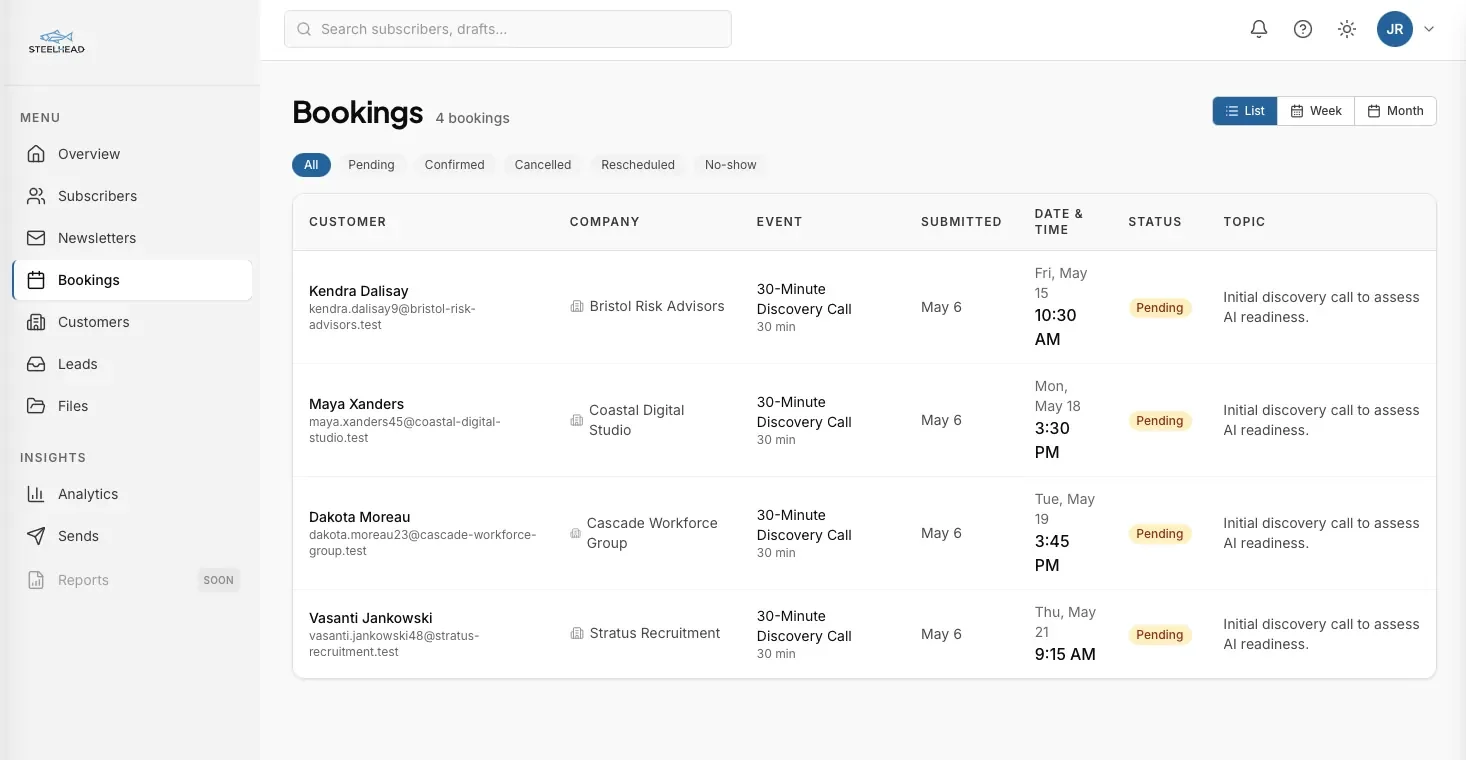This screenshot has height=760, width=1466.
Task: Filter bookings by Rescheduled
Action: coord(638,165)
